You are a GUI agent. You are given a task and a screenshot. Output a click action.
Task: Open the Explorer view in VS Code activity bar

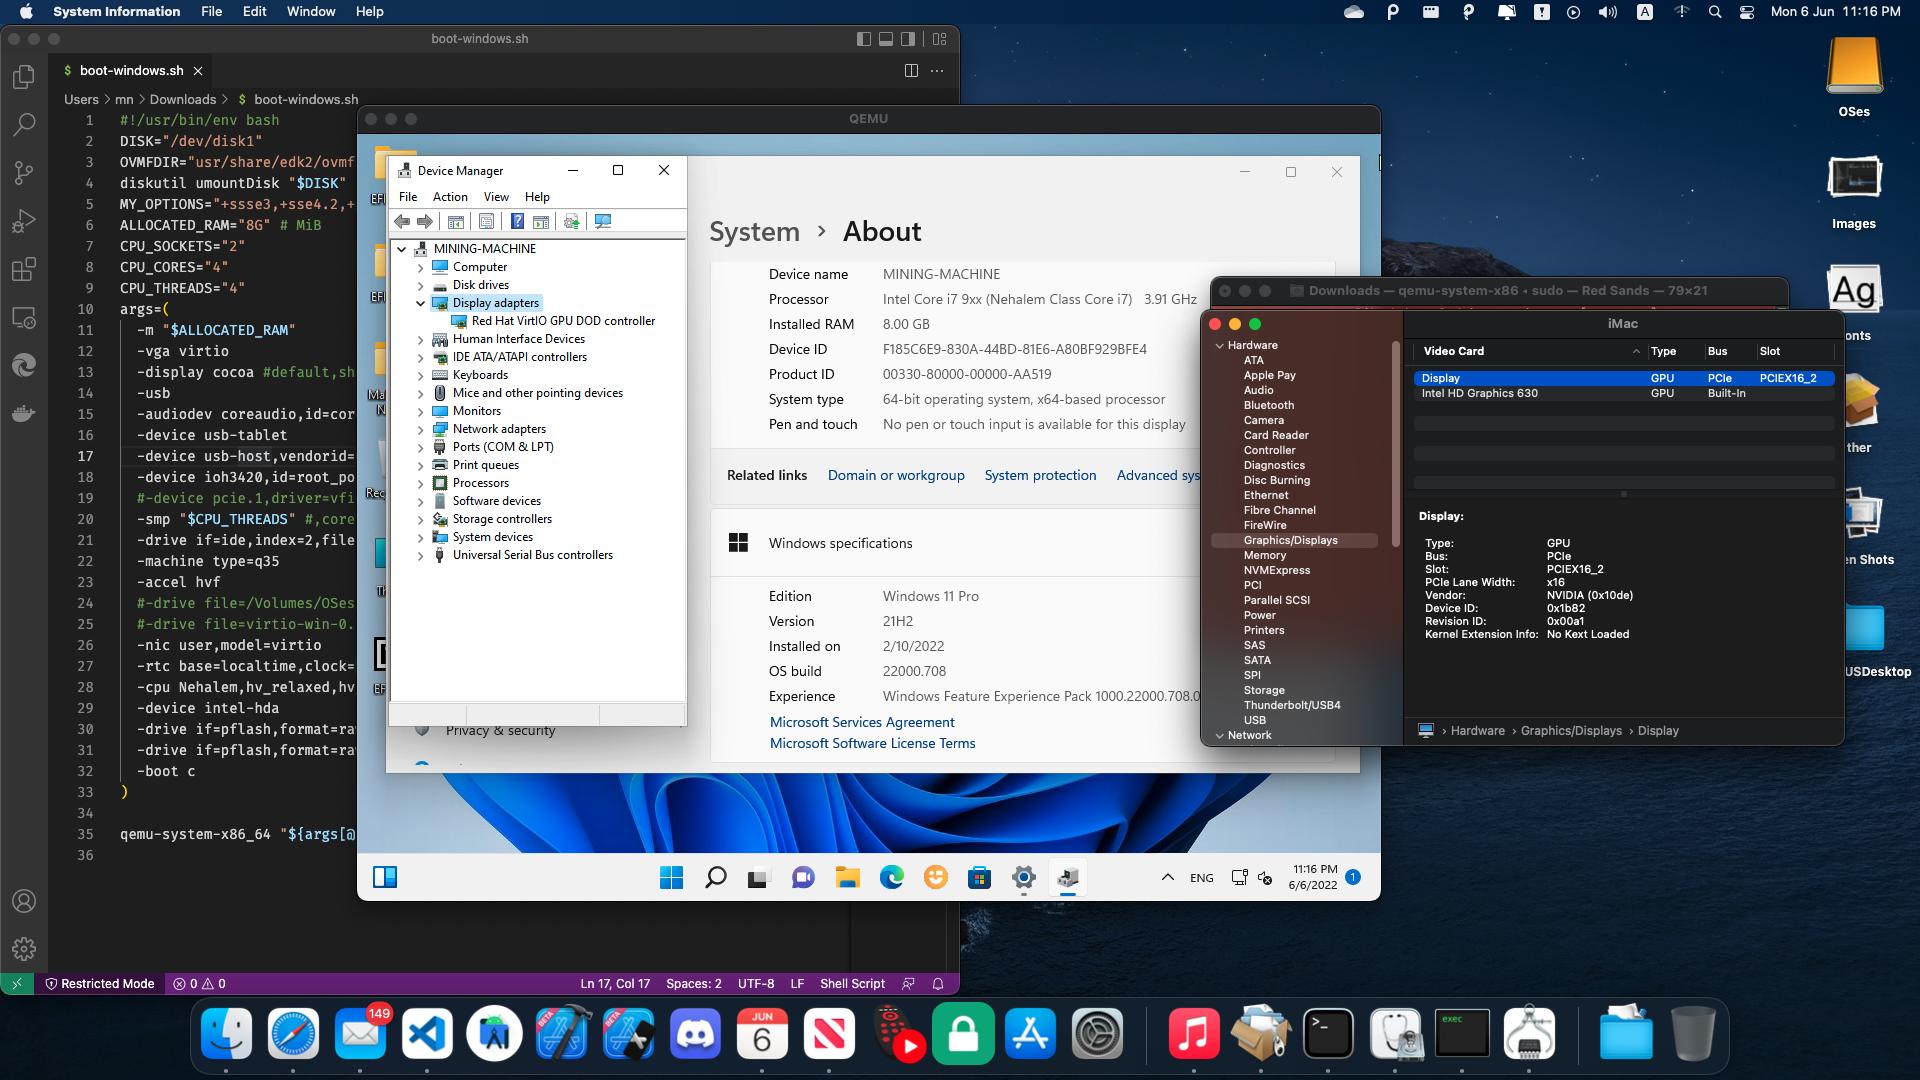24,77
